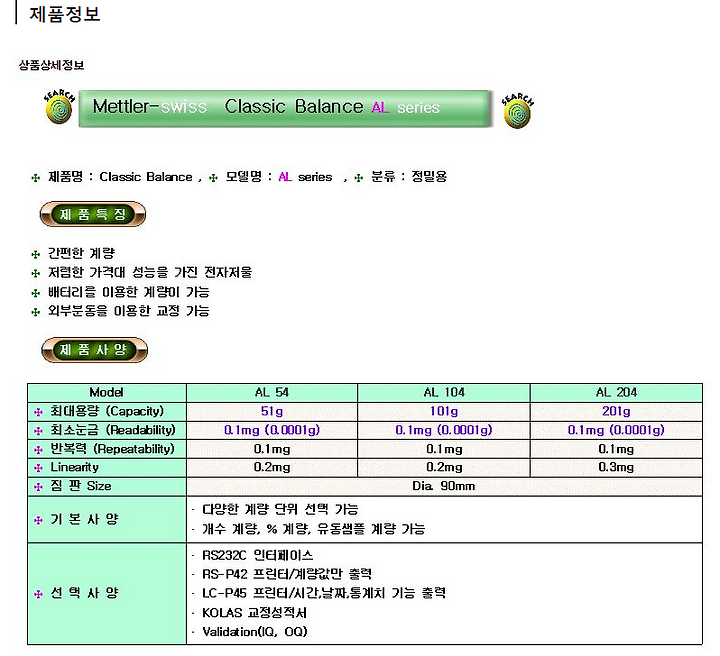Click the AL 204 linearity value 0.3mg
Screen dimensions: 720x656
[616, 467]
